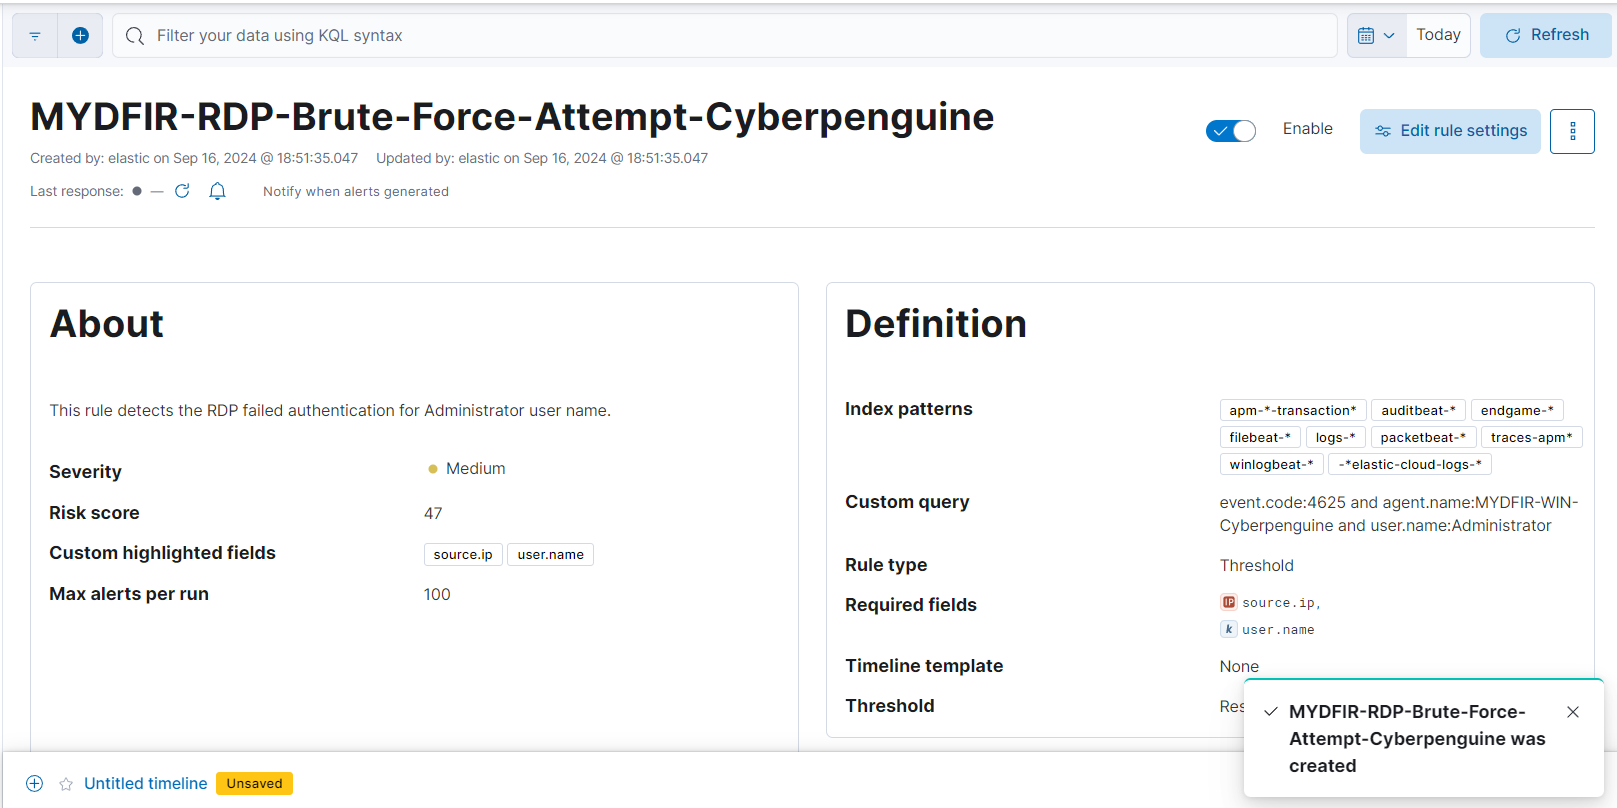Open Edit rule settings

1450,131
